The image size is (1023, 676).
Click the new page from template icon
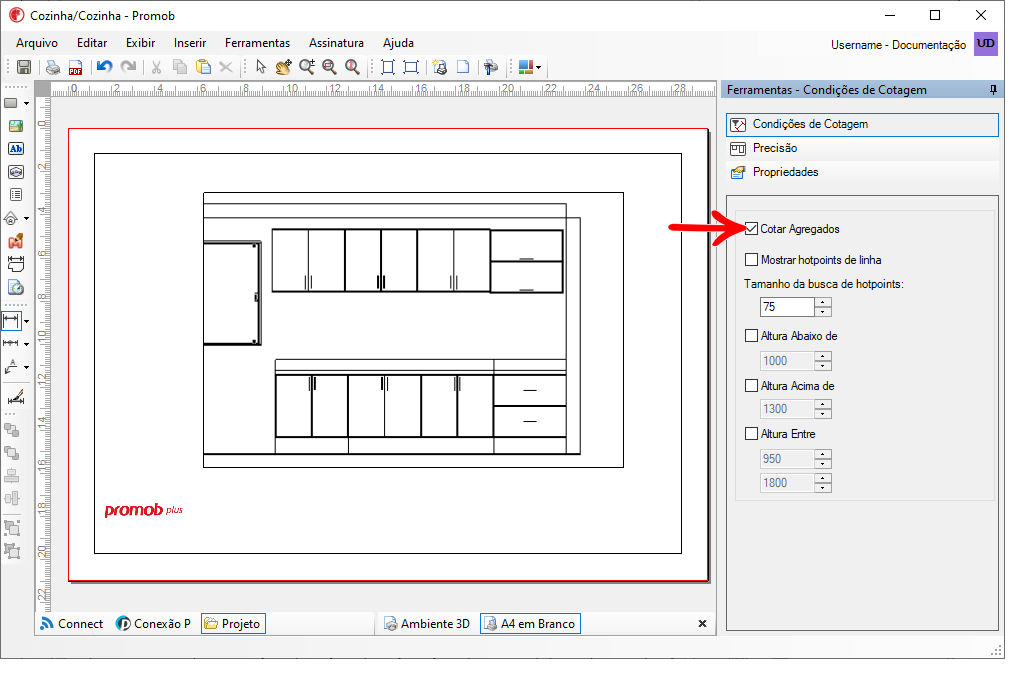440,68
